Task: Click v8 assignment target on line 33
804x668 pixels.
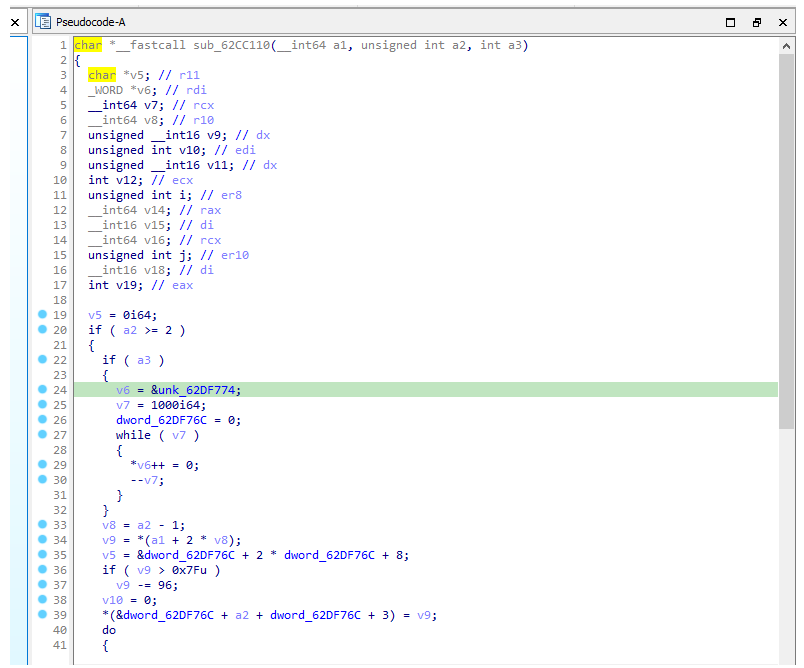Action: click(x=109, y=525)
